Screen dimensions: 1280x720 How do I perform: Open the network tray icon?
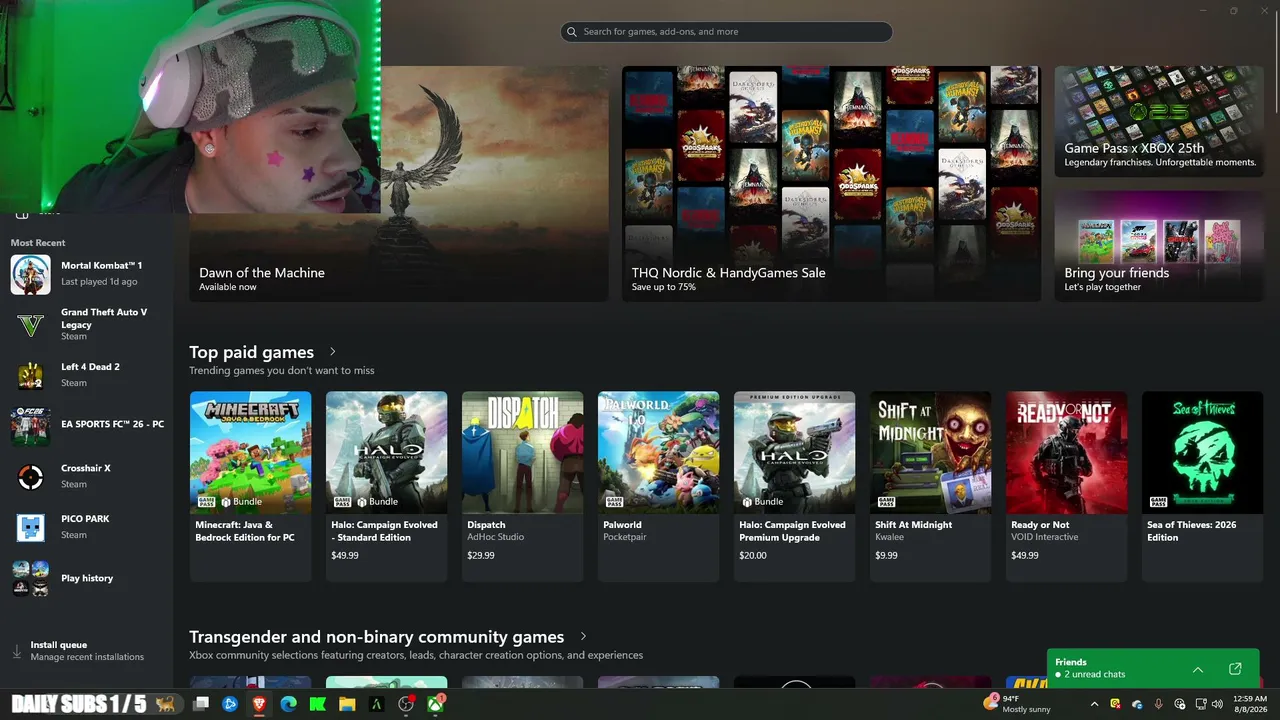click(x=1200, y=704)
